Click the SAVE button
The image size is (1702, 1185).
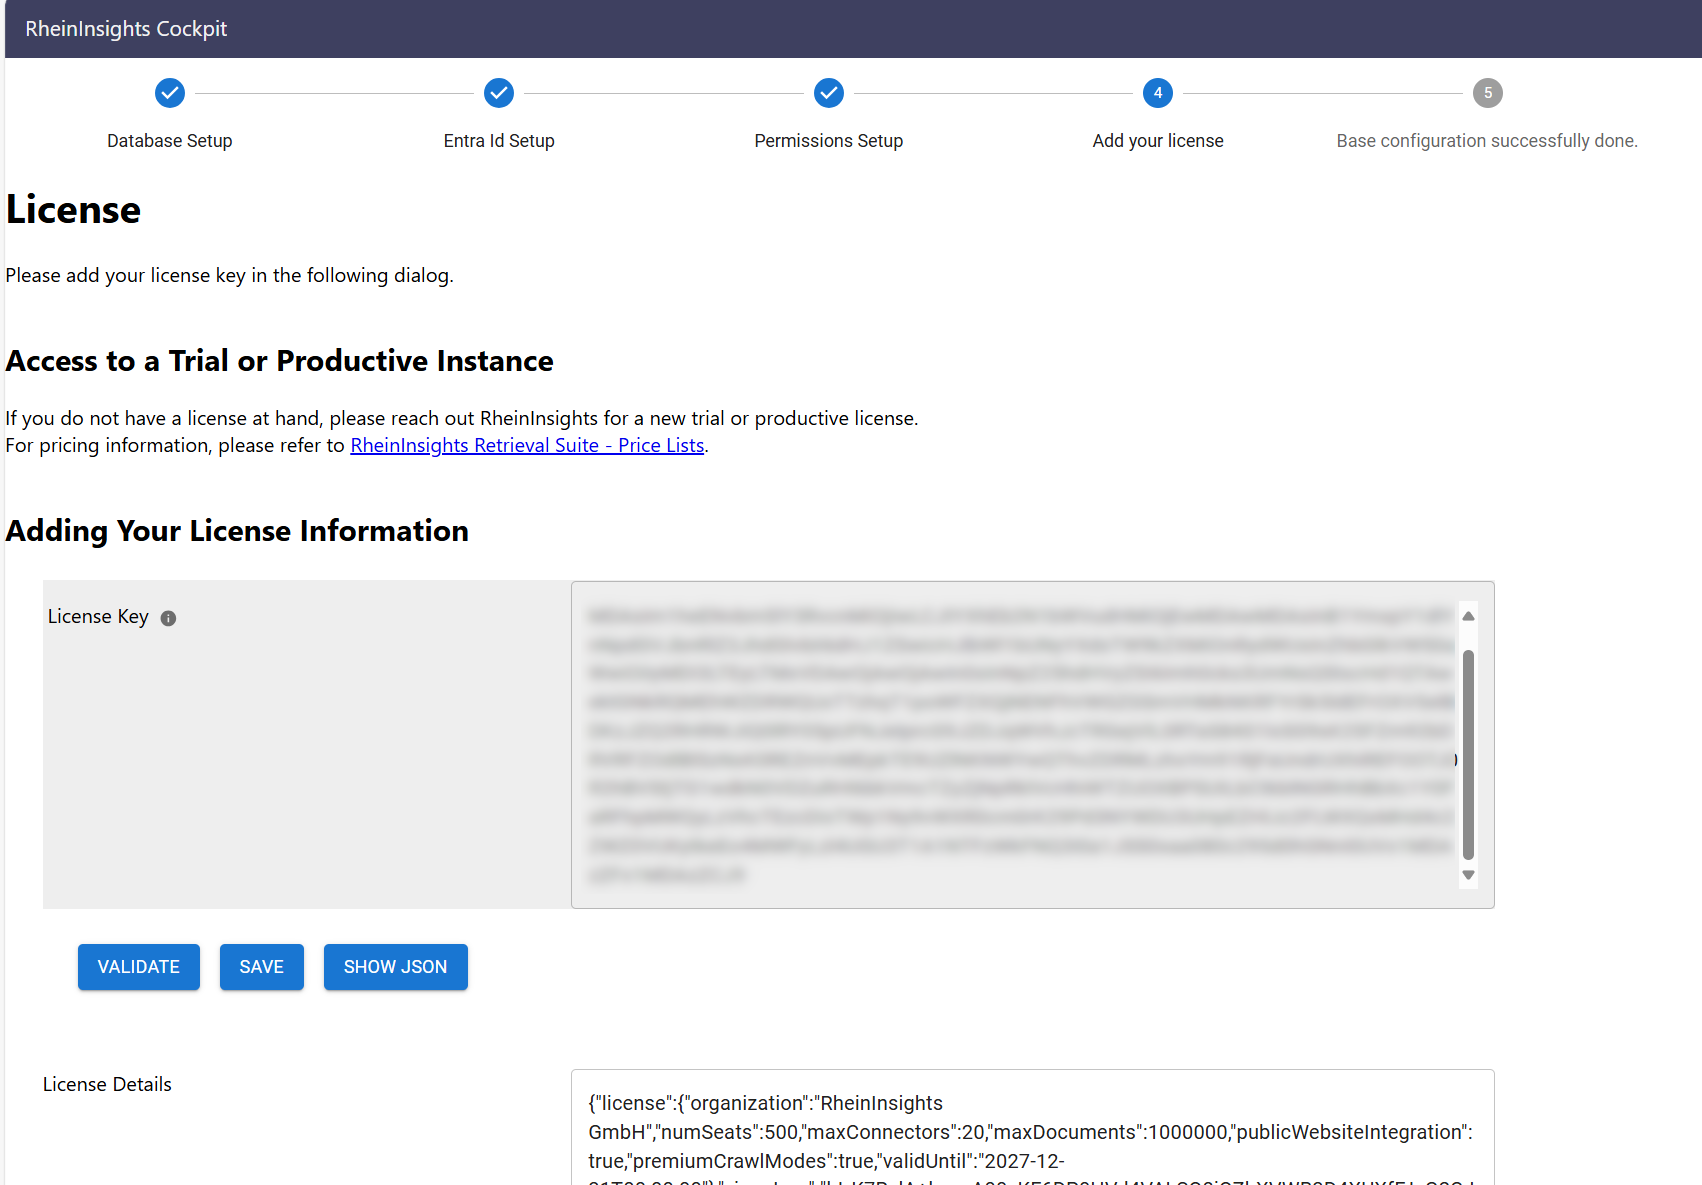[262, 967]
